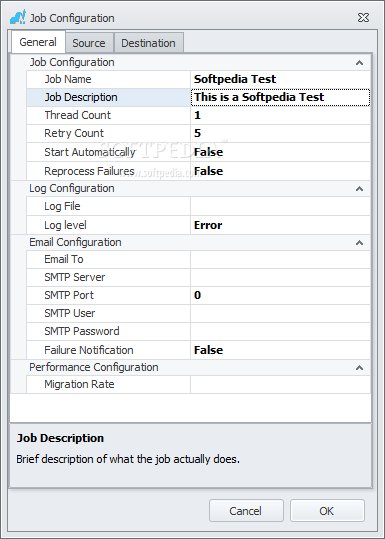Collapse the Email Configuration section

pyautogui.click(x=359, y=243)
